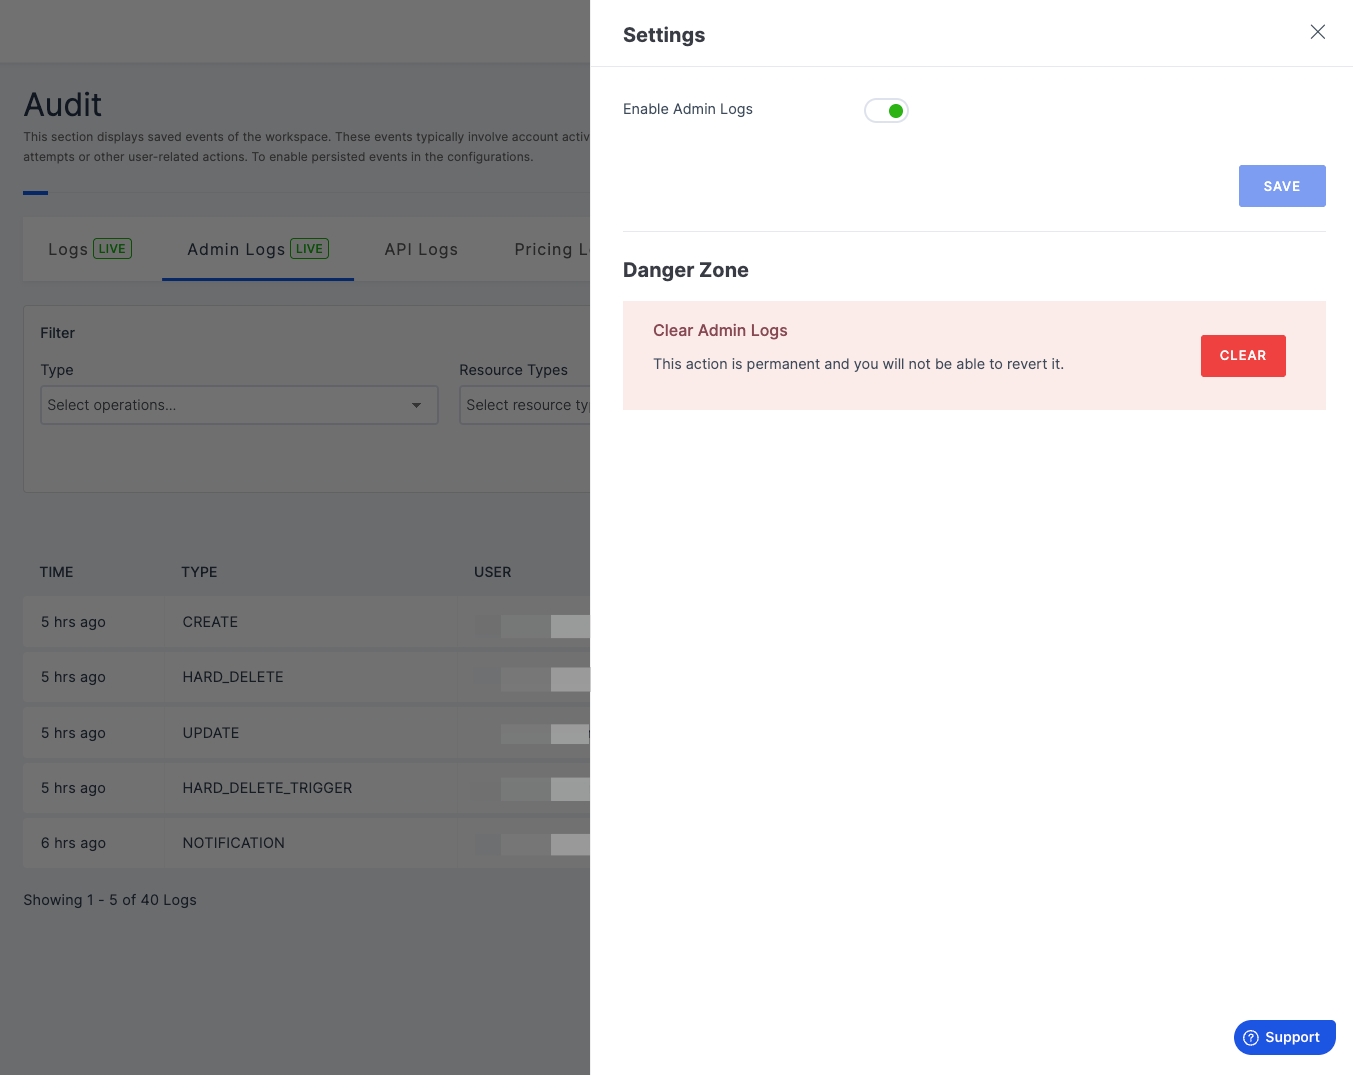This screenshot has height=1075, width=1353.
Task: Click the TYPE column header
Action: 199,572
